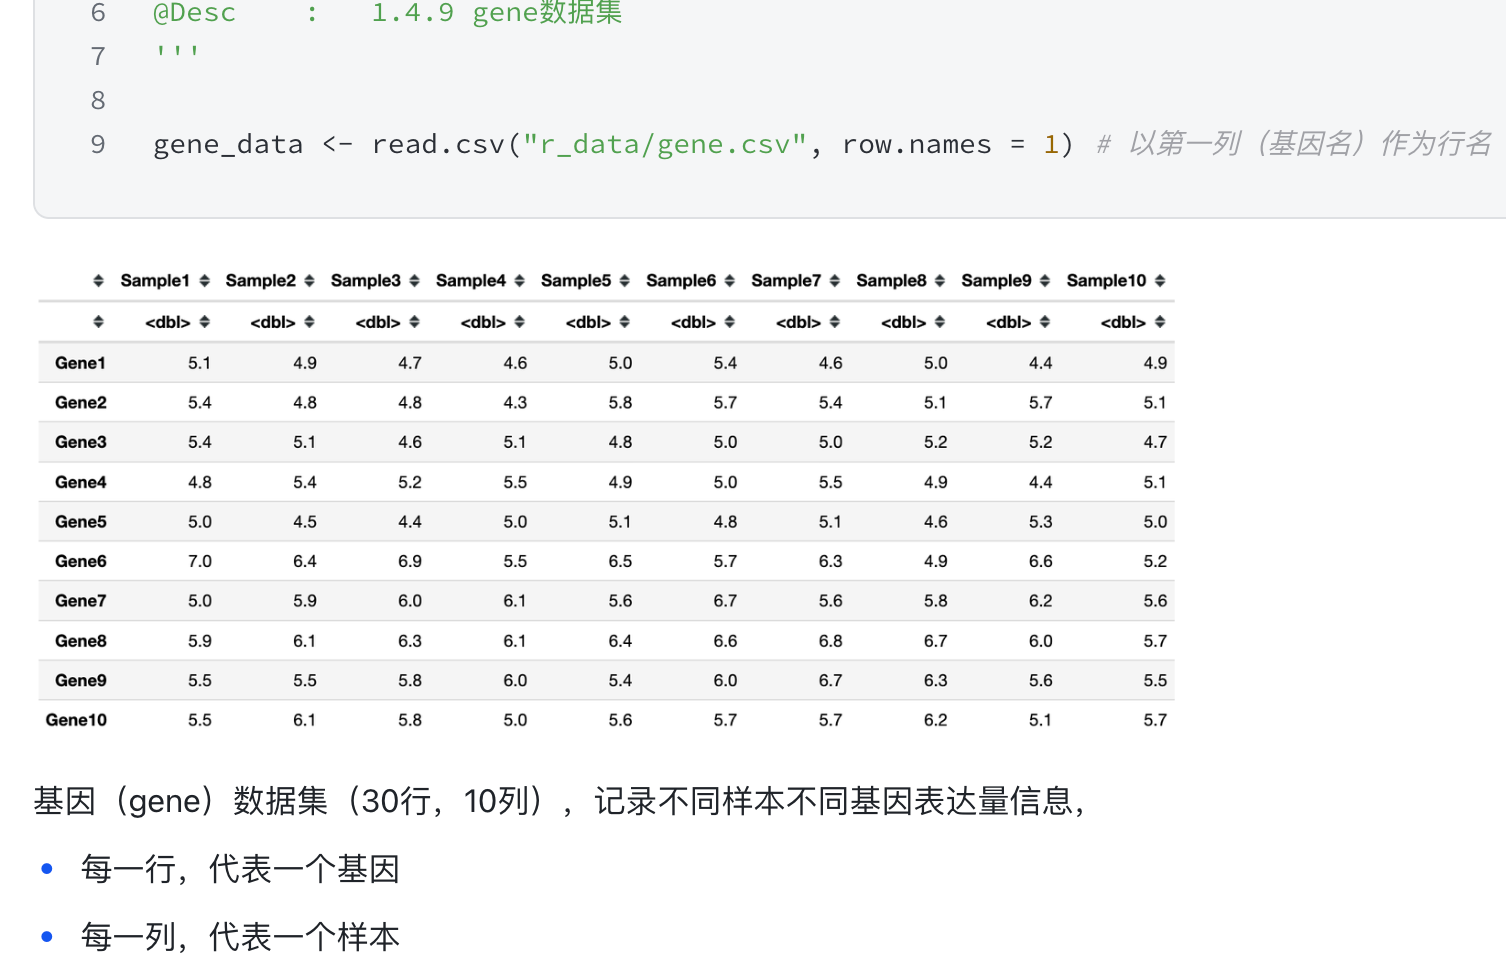
Task: Click Gene3 Sample10 value 4.7
Action: click(1155, 442)
